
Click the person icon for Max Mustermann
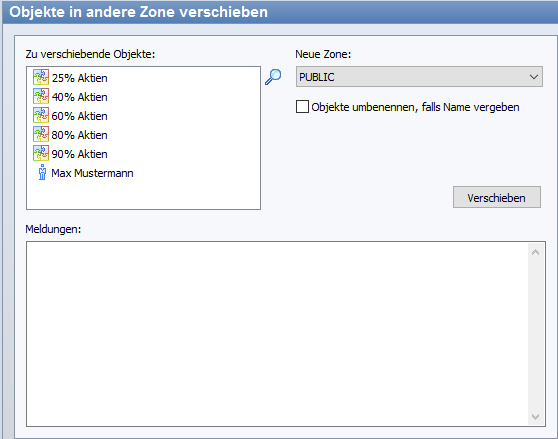(42, 172)
